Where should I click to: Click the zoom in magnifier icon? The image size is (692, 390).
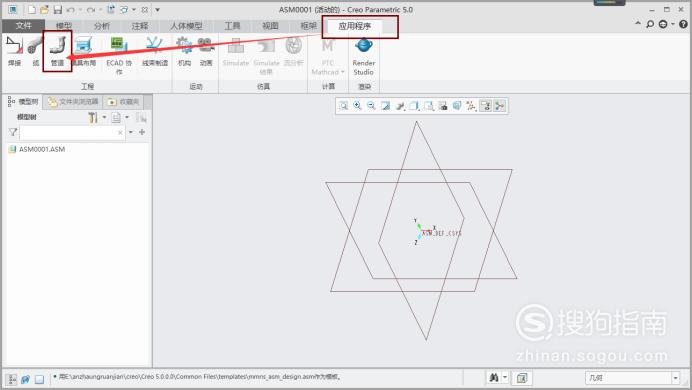(357, 106)
